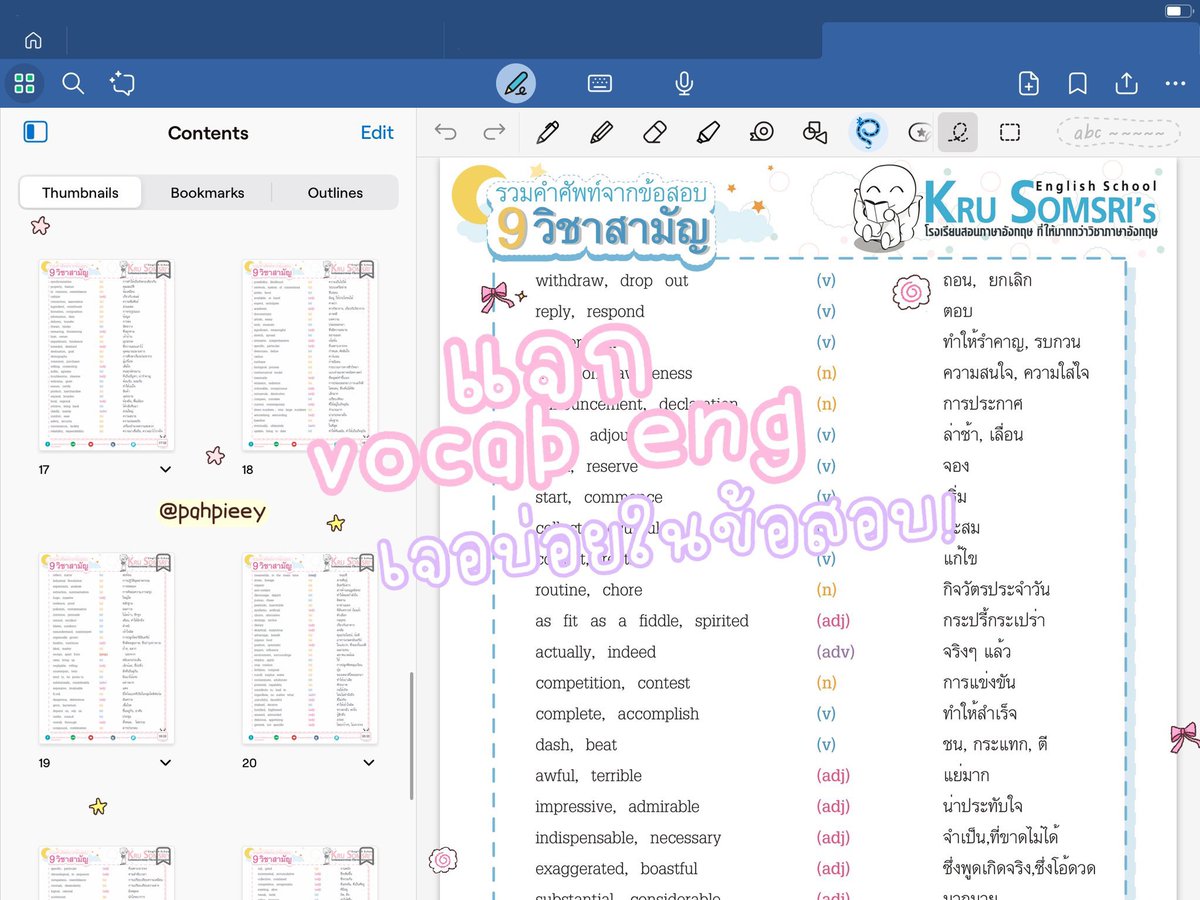This screenshot has height=900, width=1200.
Task: Click the word 'dash, beat'
Action: pos(576,745)
